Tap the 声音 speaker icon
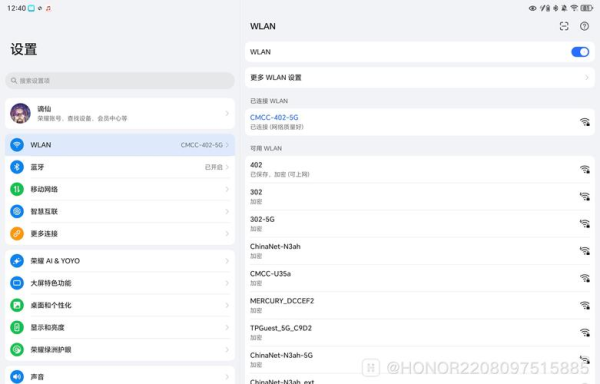This screenshot has height=384, width=600. coord(17,377)
